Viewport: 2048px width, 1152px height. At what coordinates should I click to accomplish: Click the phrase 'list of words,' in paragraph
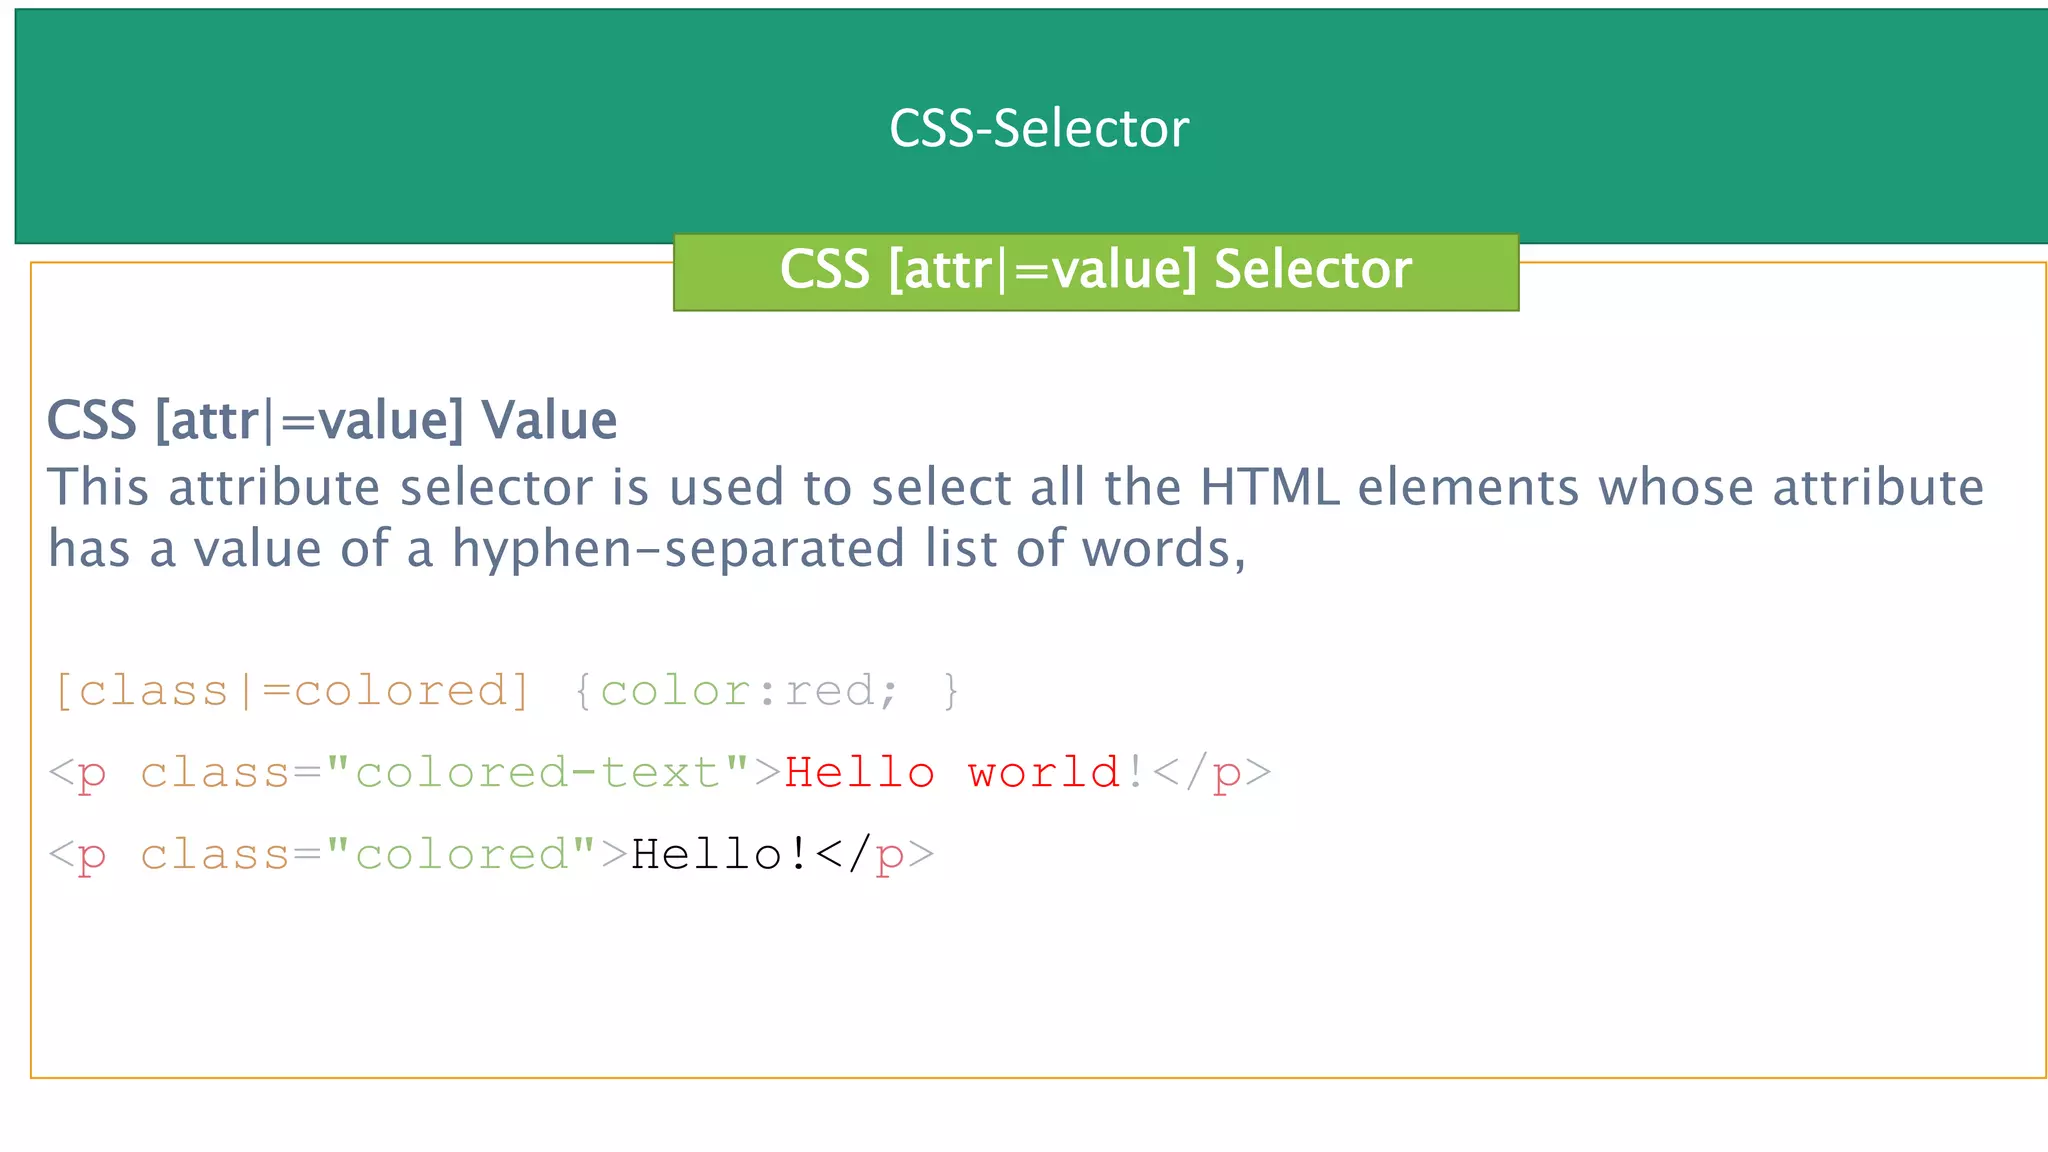coord(1085,549)
